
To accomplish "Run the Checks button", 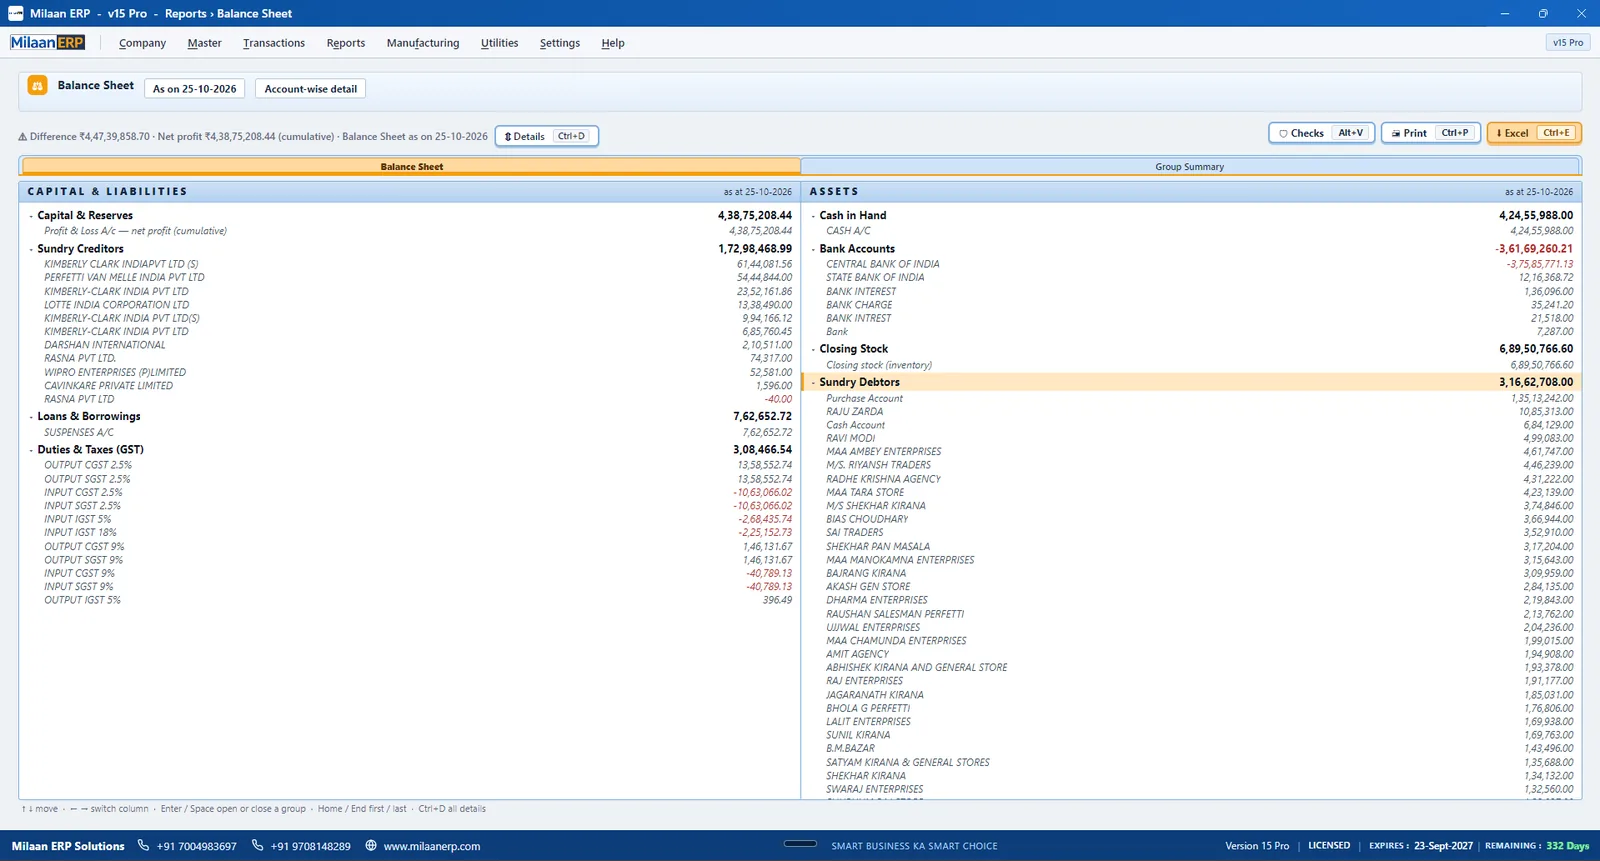I will (1321, 133).
